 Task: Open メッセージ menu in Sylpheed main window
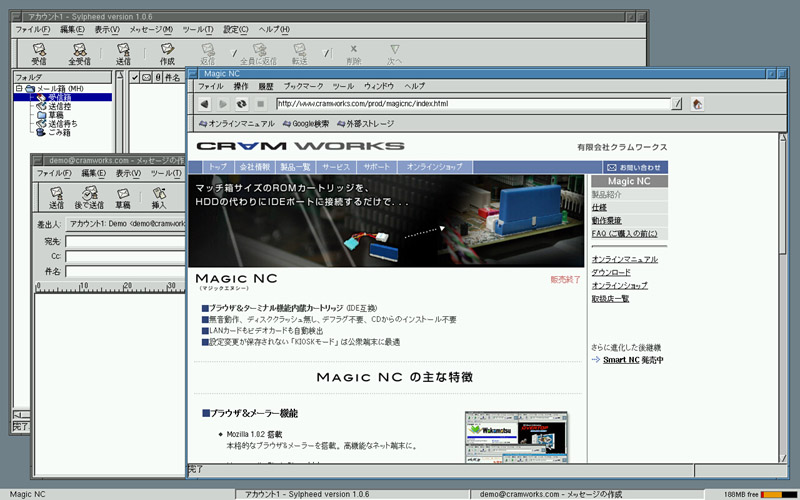click(x=151, y=30)
